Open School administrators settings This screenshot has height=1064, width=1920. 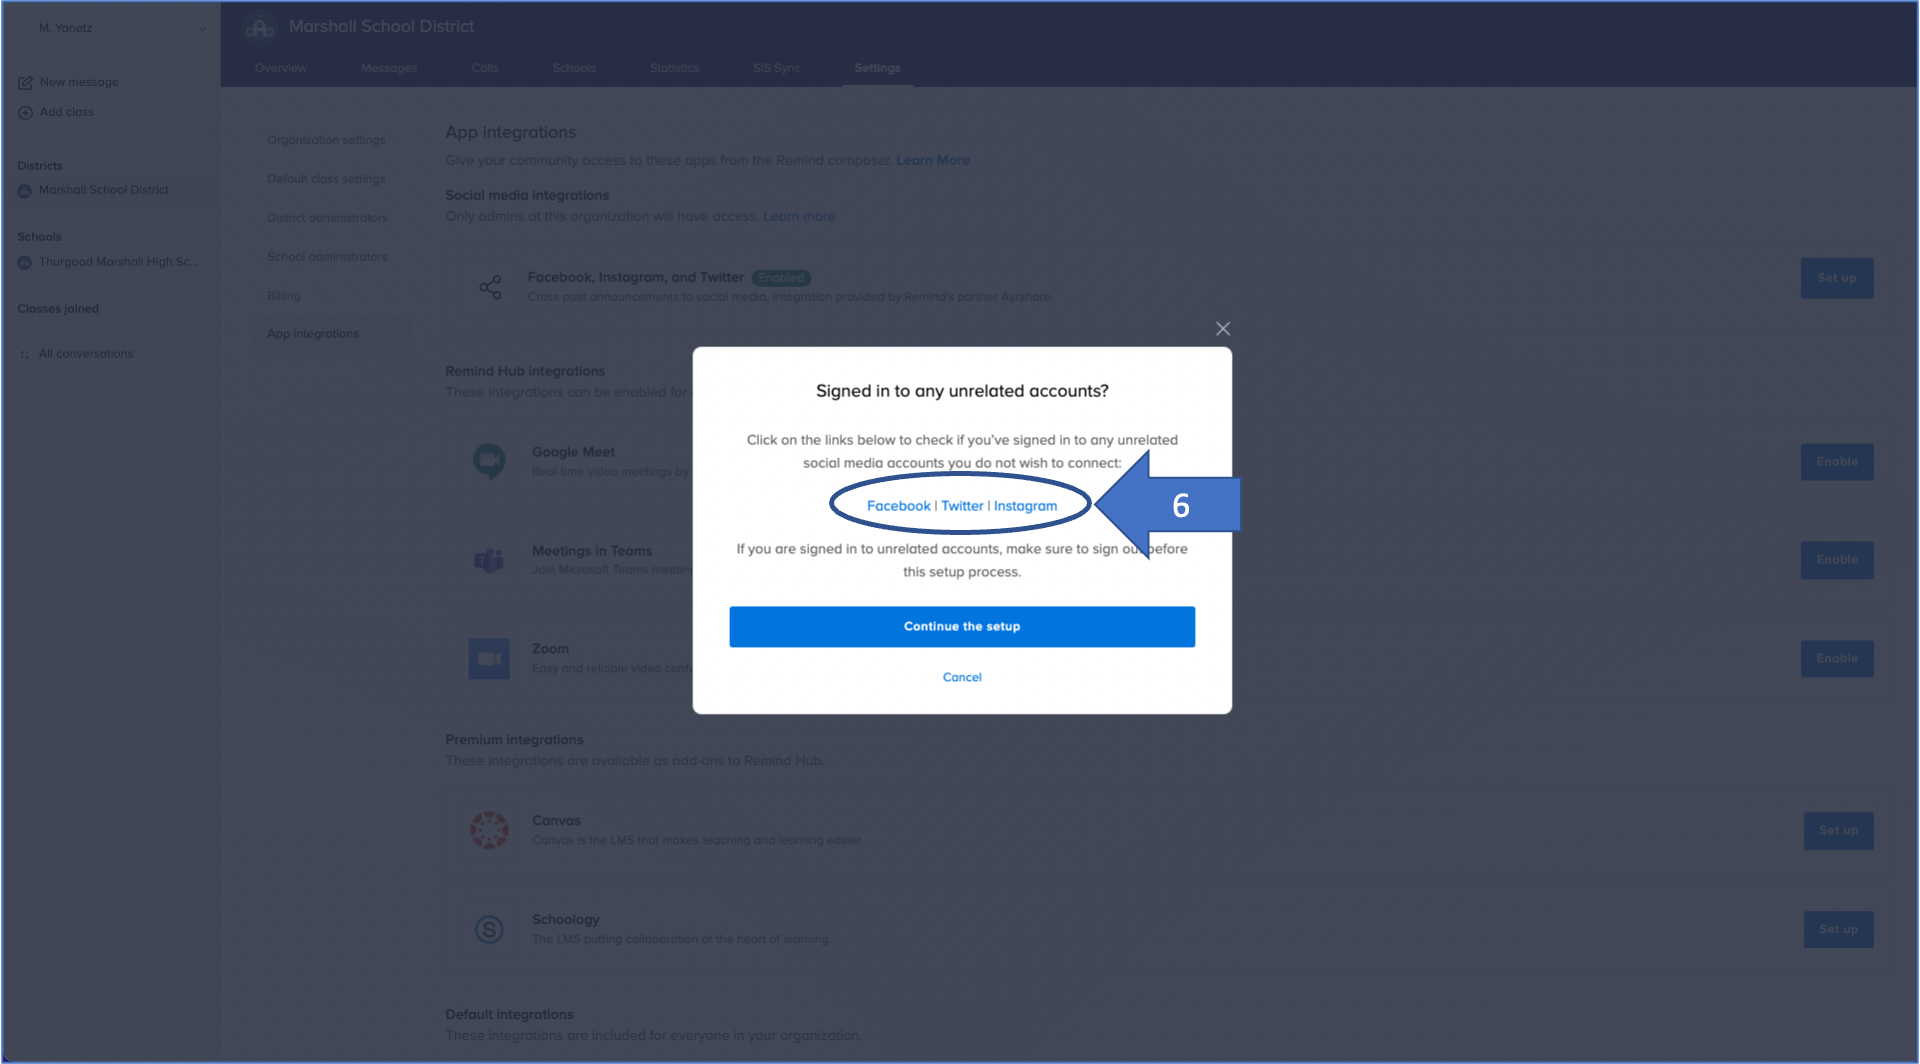tap(327, 257)
